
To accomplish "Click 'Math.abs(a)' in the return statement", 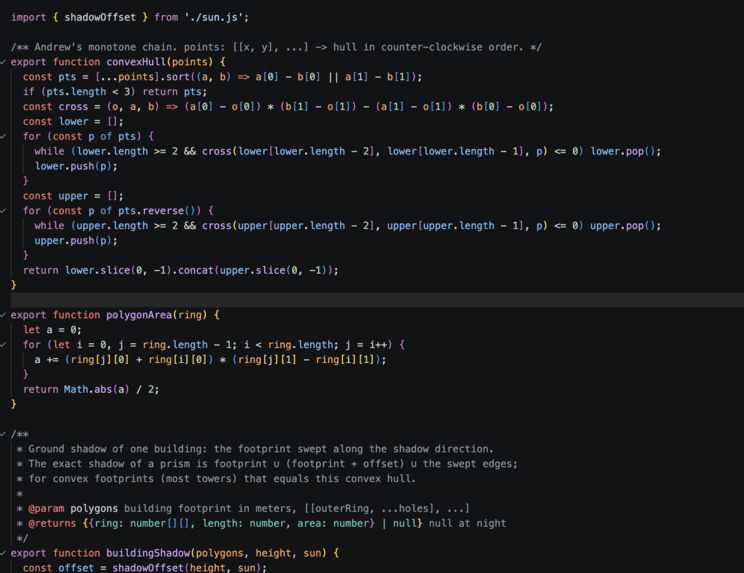I will coord(96,389).
